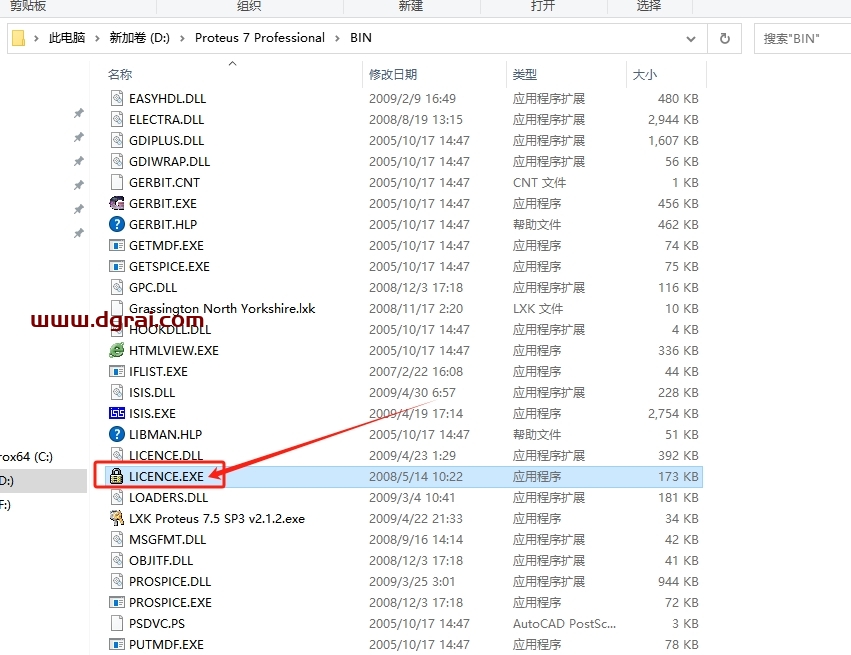Click the 搜索"BIN" search box
The height and width of the screenshot is (655, 851).
click(x=802, y=39)
